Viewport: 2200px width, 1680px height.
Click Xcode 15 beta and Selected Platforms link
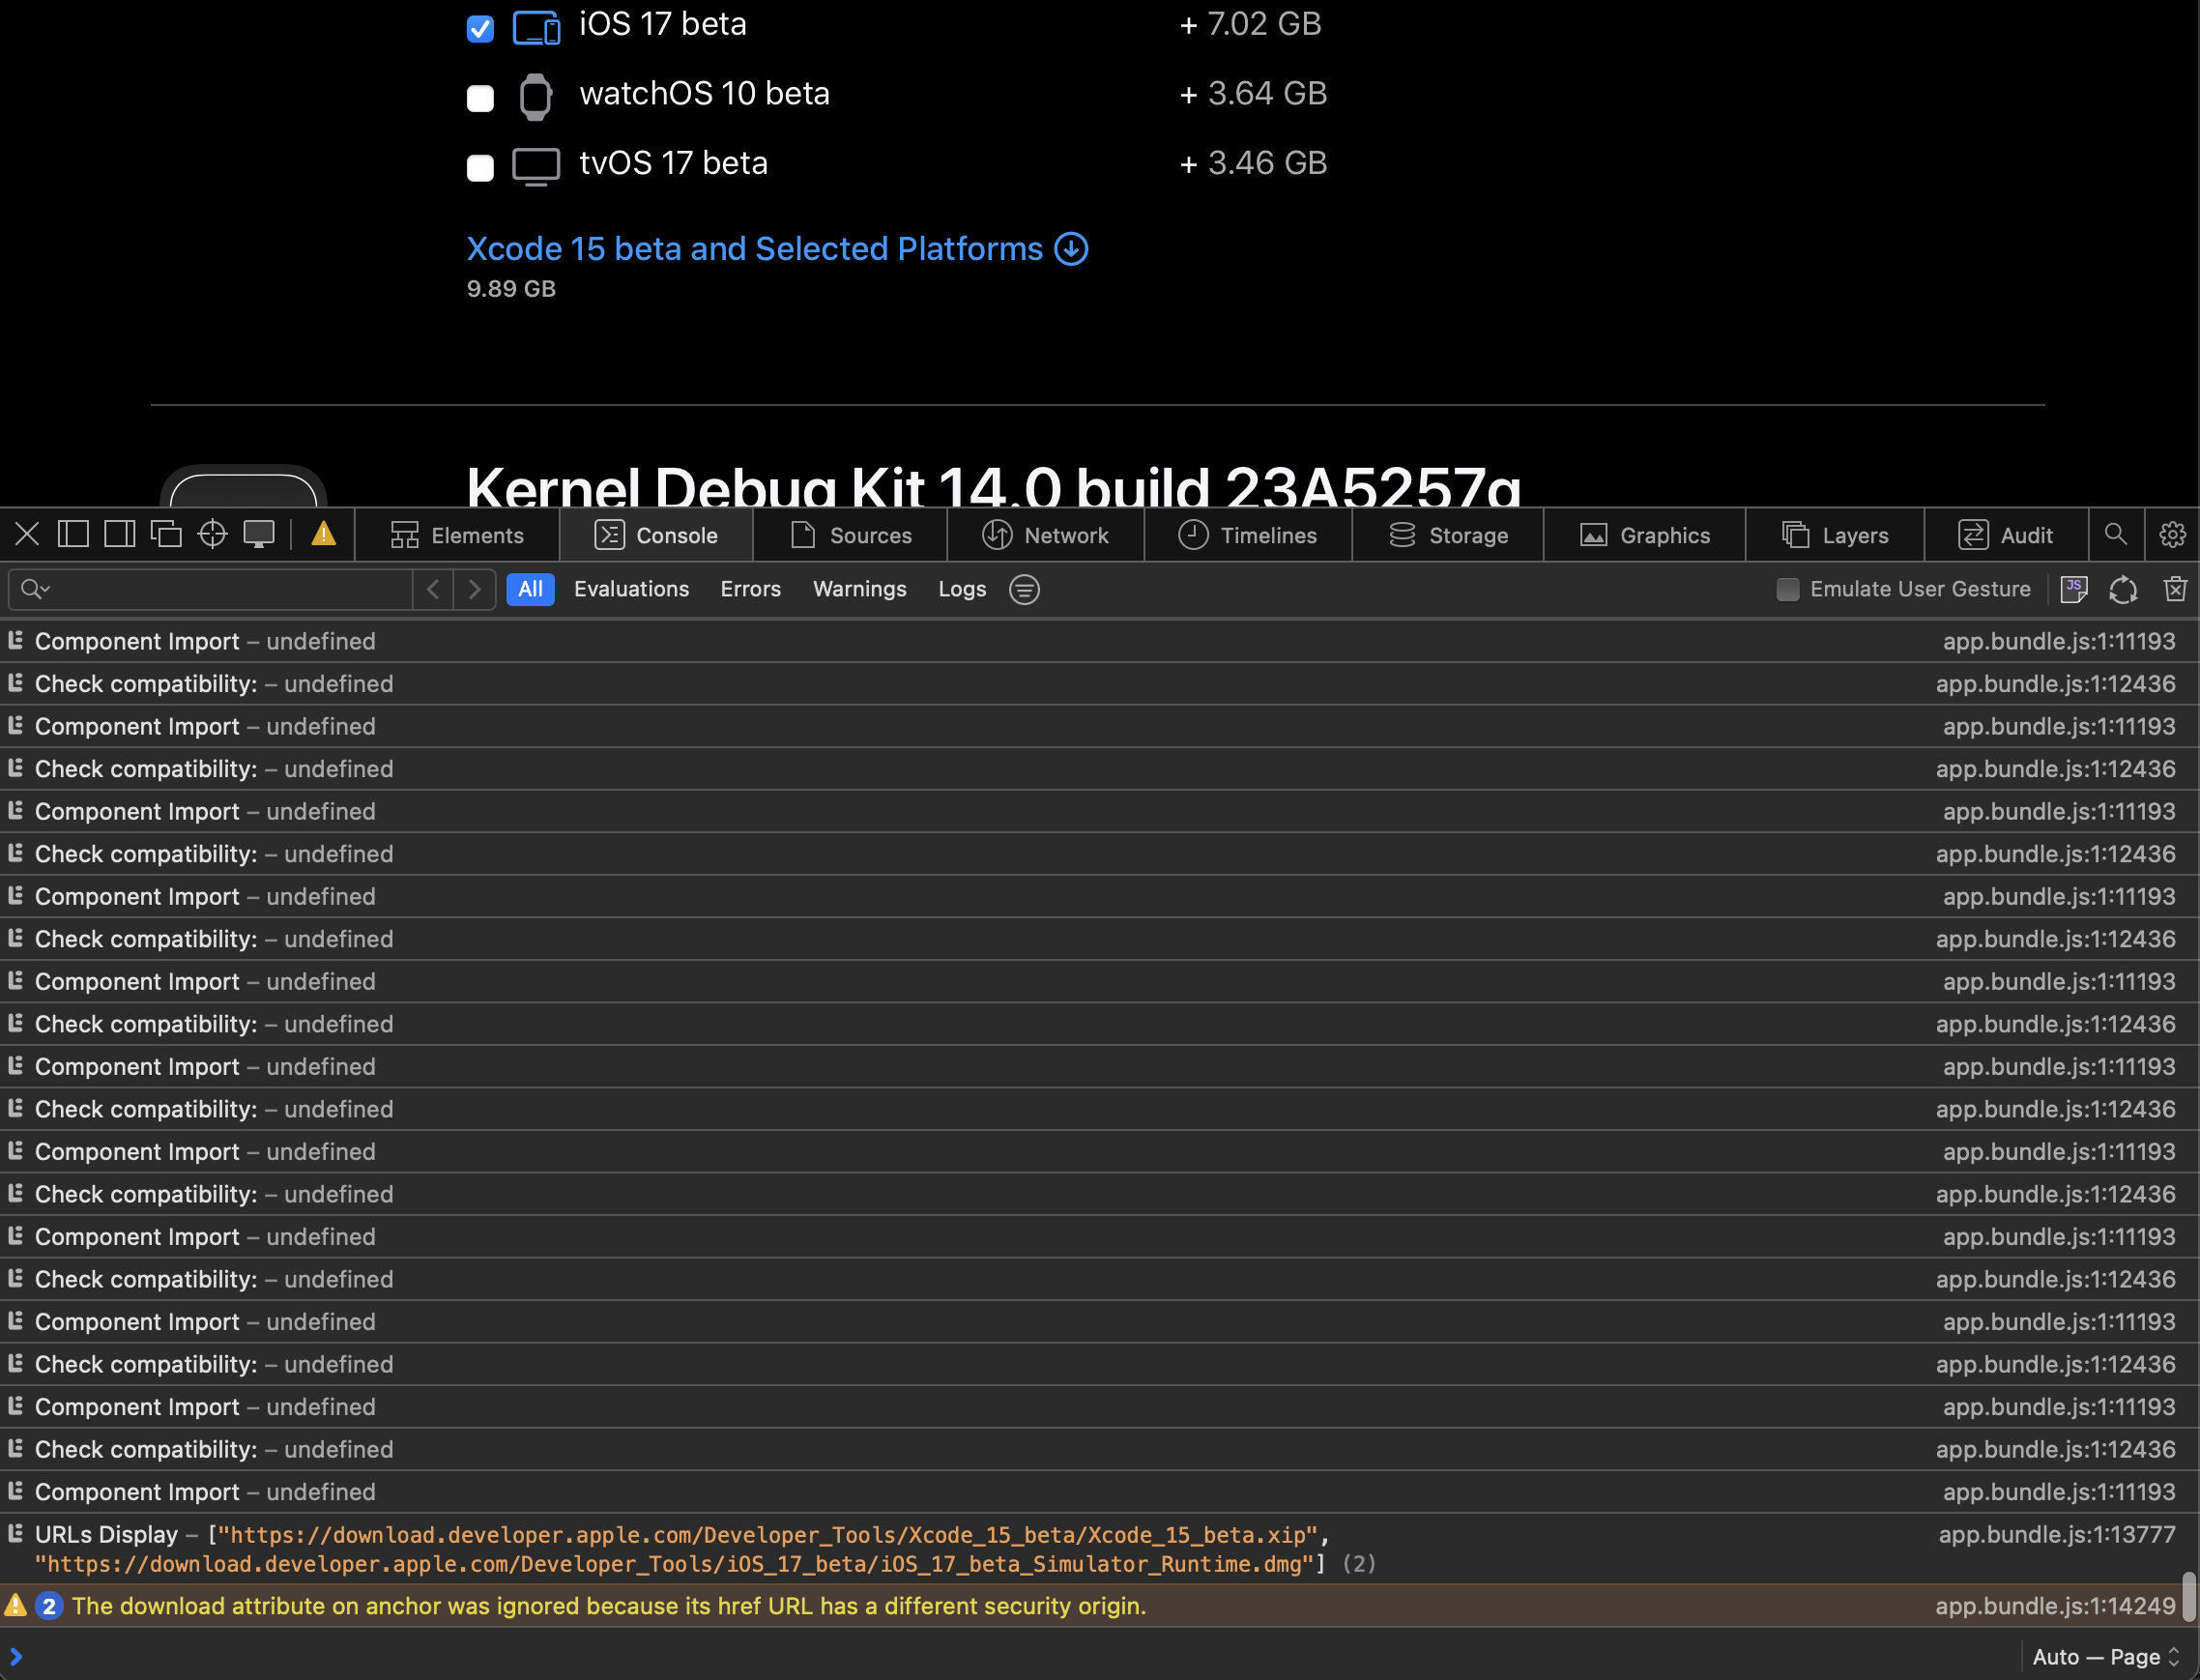[x=755, y=249]
